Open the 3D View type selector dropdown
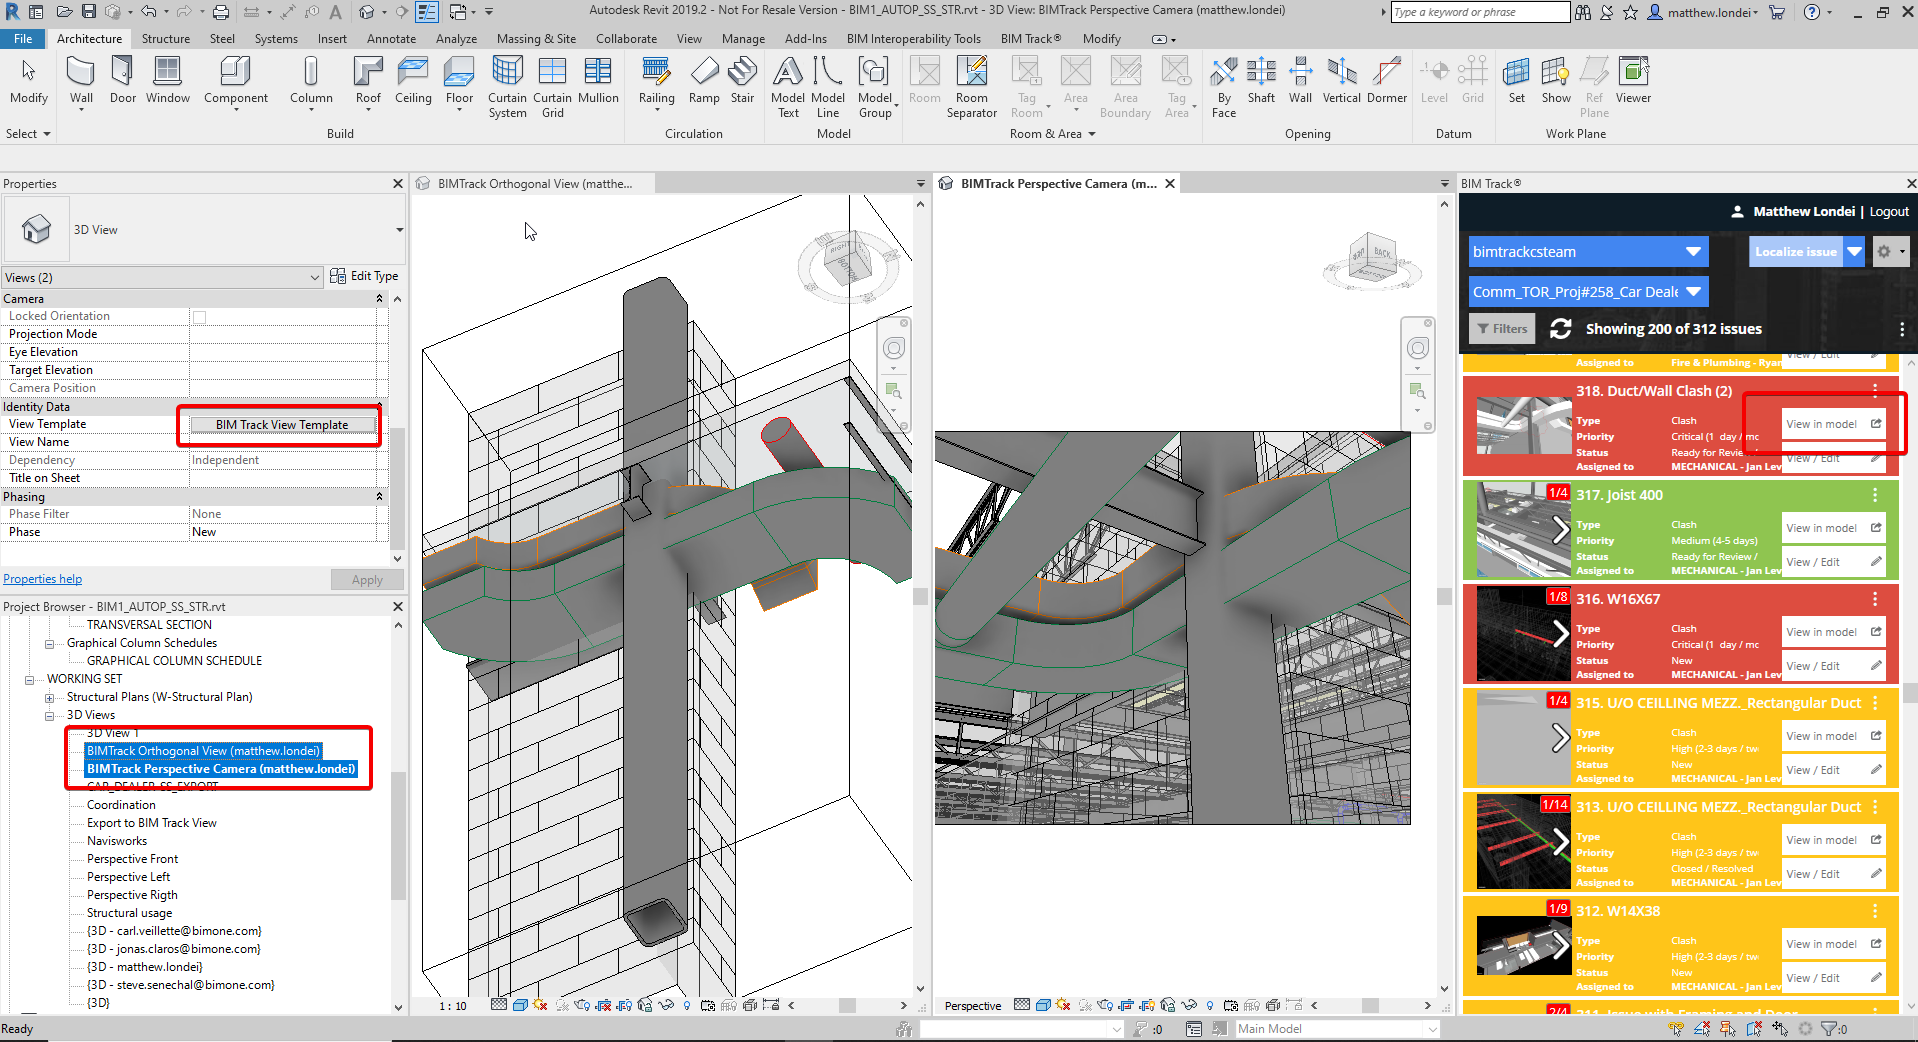The width and height of the screenshot is (1918, 1042). (x=399, y=230)
